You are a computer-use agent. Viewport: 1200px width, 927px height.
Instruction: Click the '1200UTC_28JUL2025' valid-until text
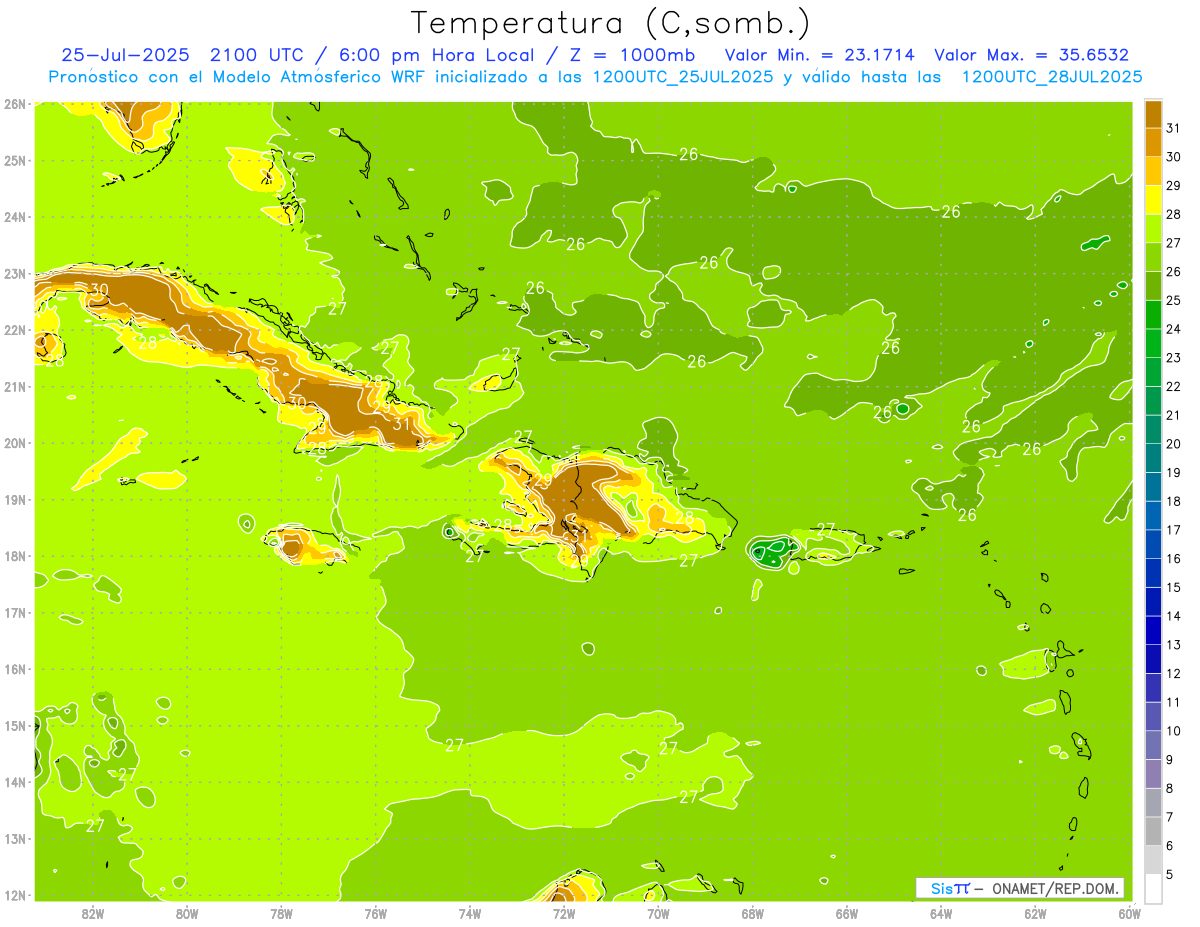(x=1051, y=77)
